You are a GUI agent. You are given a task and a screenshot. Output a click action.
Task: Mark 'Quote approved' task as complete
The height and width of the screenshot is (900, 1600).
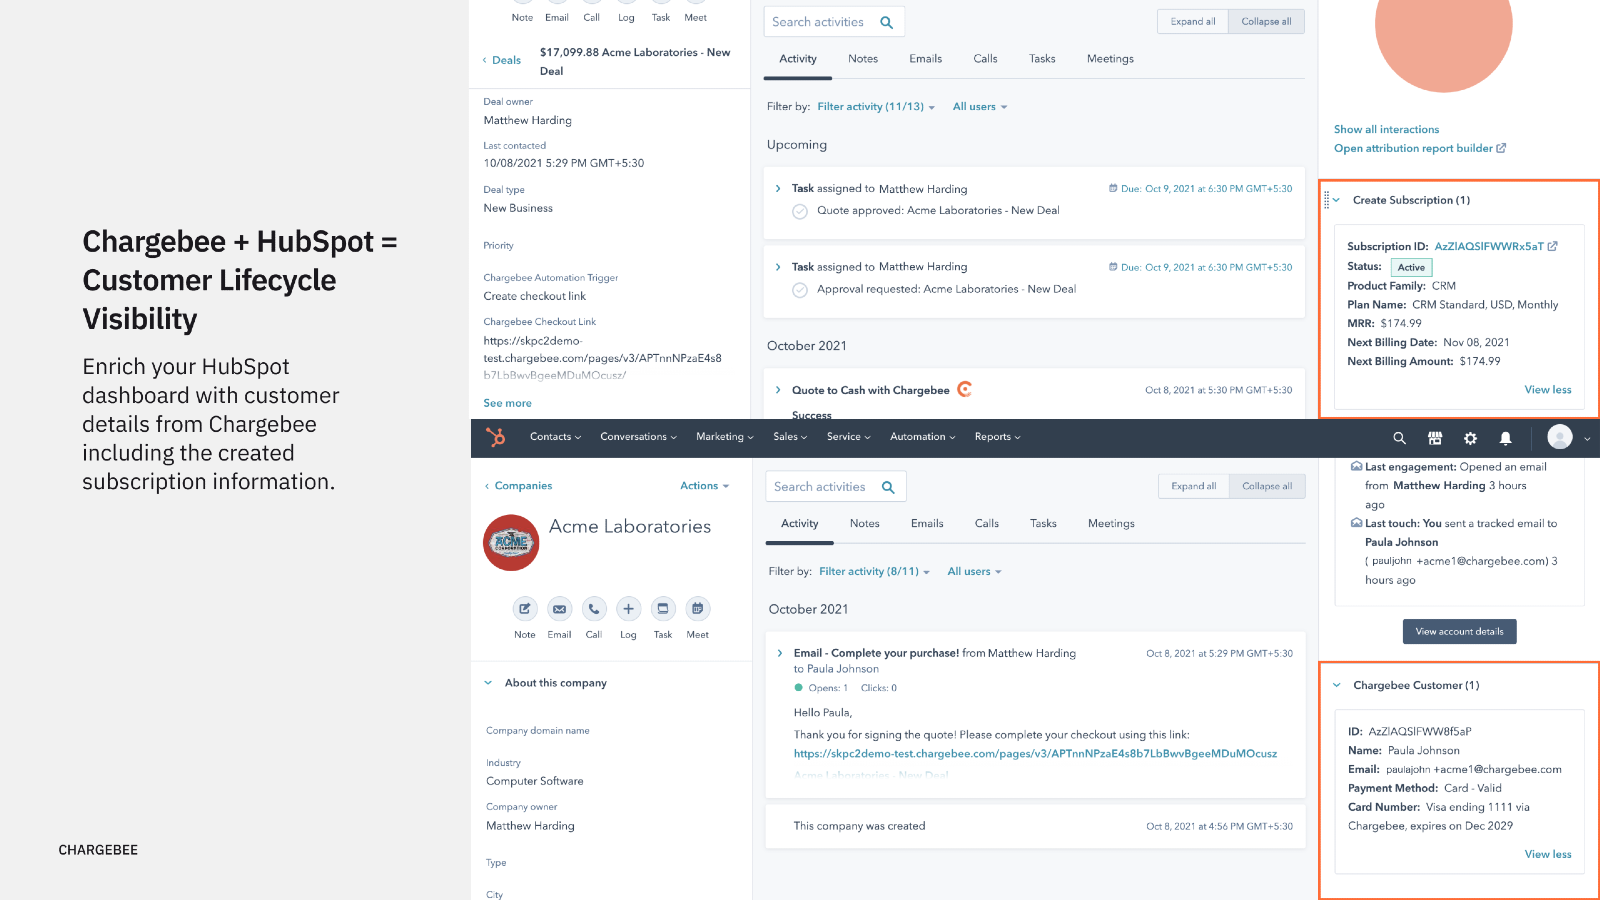[800, 211]
